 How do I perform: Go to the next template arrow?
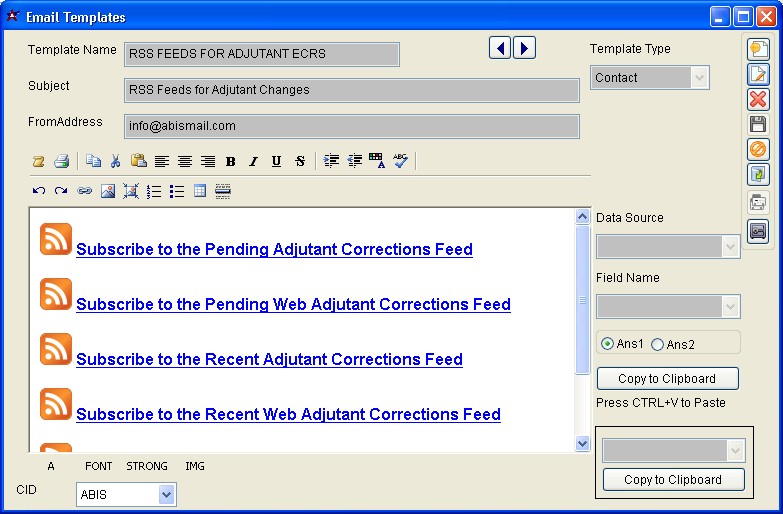tap(524, 48)
